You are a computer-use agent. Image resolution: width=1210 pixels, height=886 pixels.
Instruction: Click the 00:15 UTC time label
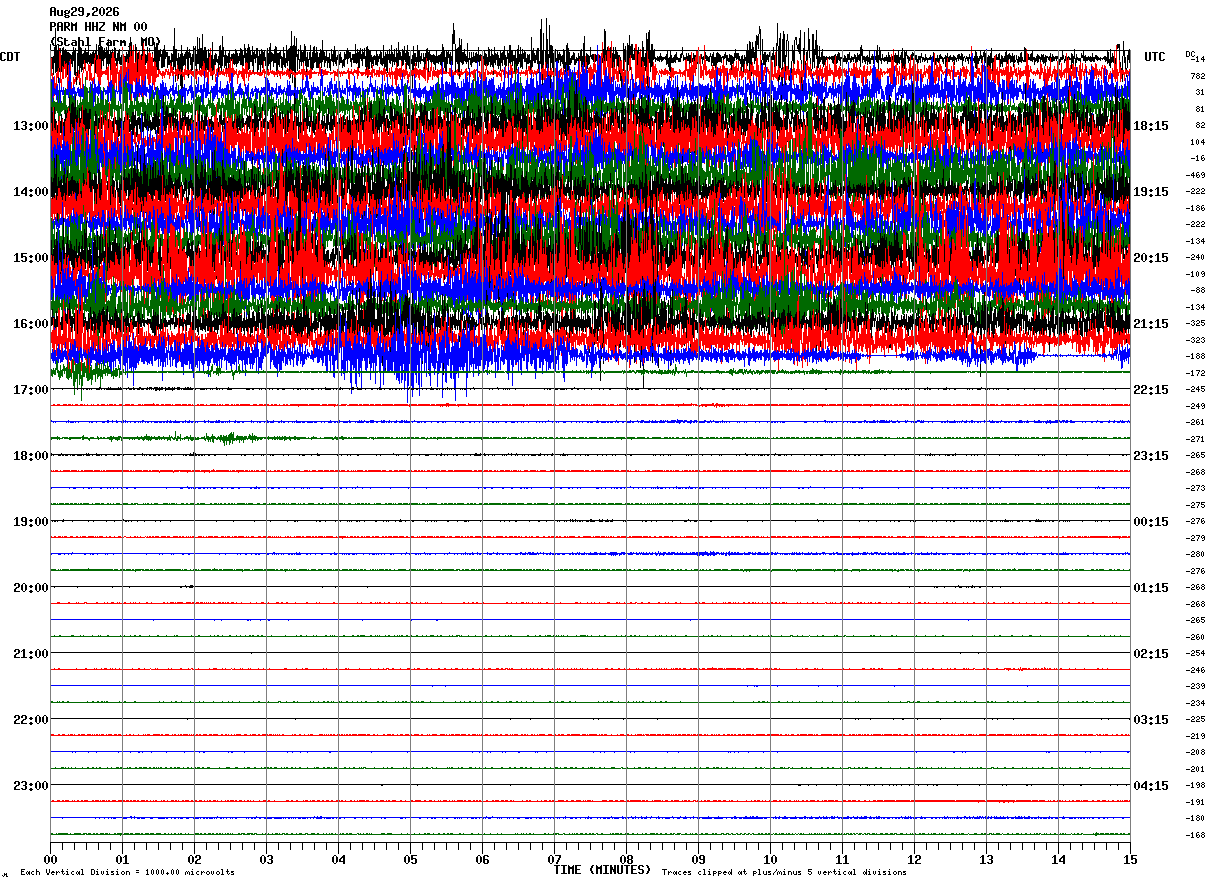[1150, 522]
